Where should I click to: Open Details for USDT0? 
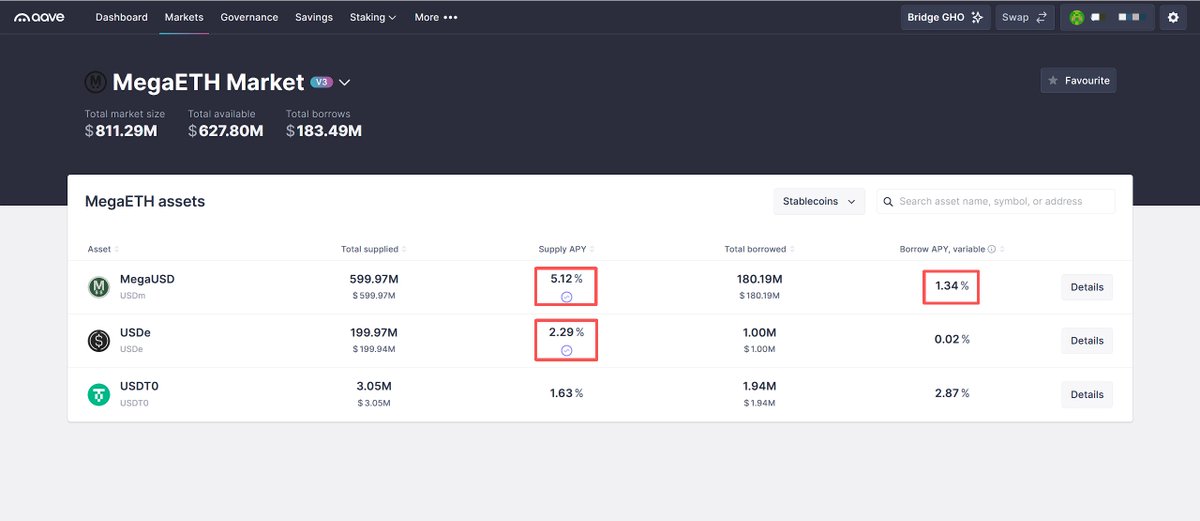(1087, 394)
